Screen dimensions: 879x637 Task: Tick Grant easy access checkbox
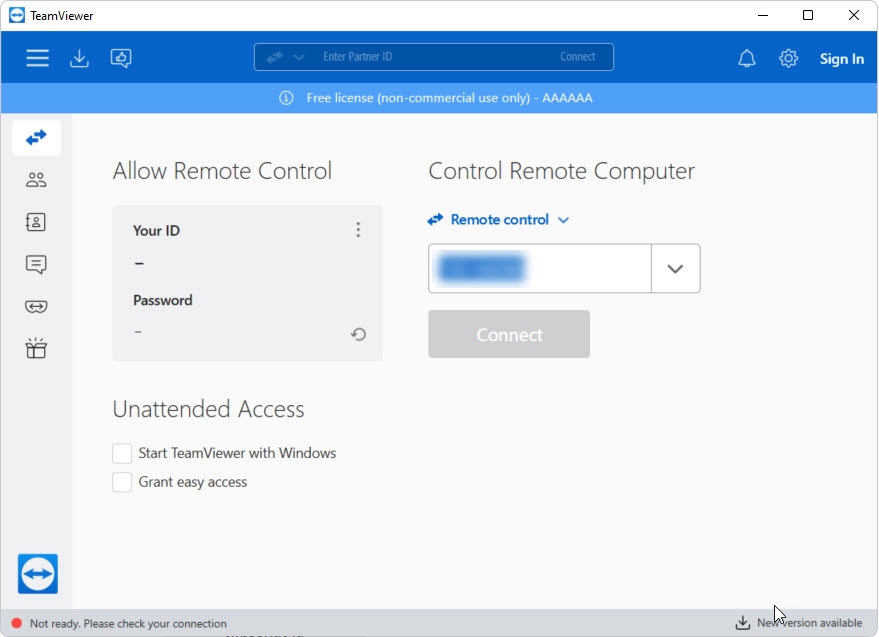click(x=122, y=482)
